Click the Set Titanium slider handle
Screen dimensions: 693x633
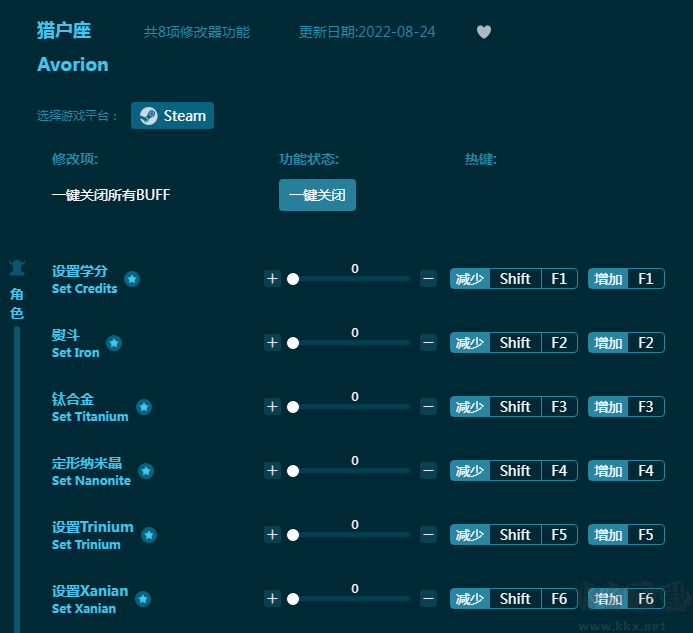click(293, 407)
